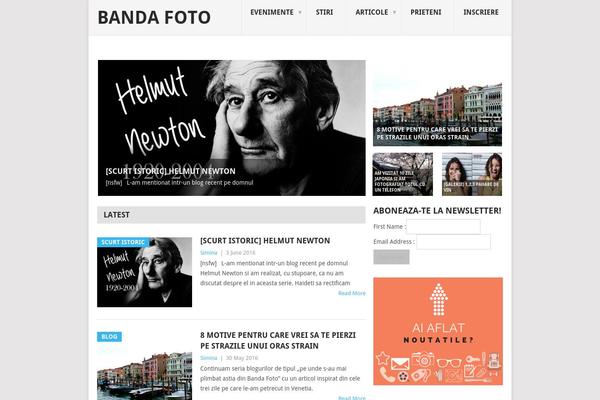Open the 8 MOTIVE PENTRU CARE headline
Viewport: 600px width, 400px height.
click(278, 340)
